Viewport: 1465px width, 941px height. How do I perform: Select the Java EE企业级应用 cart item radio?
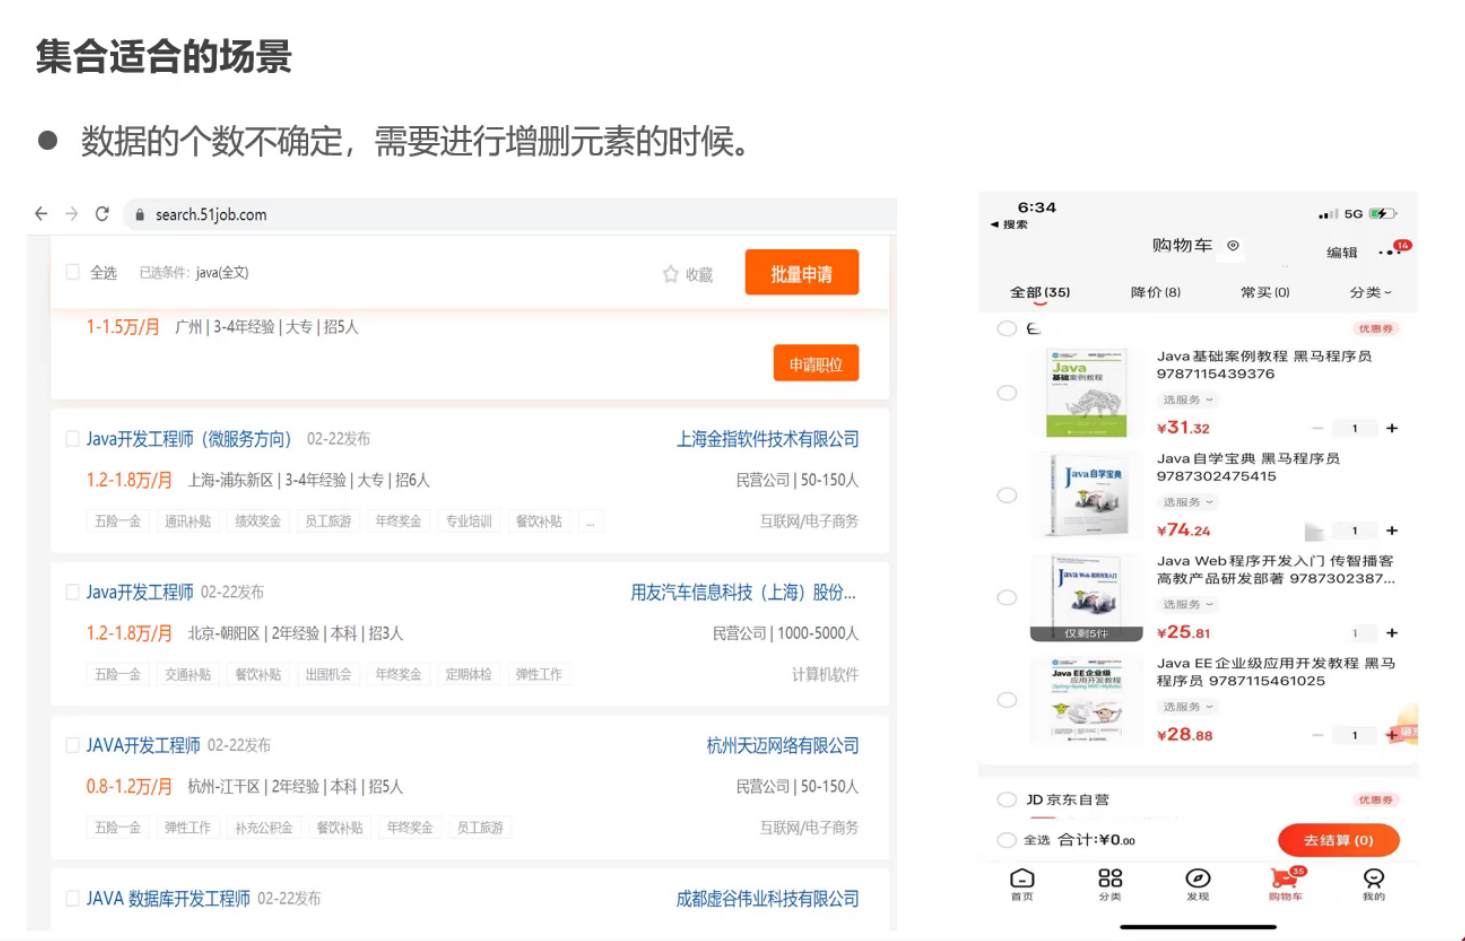tap(1007, 700)
